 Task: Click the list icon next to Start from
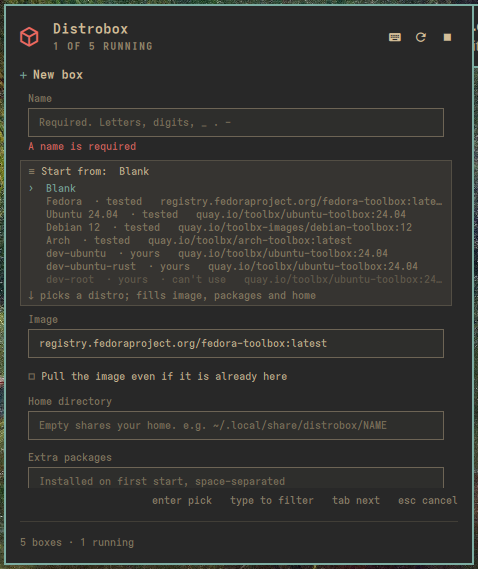[32, 171]
